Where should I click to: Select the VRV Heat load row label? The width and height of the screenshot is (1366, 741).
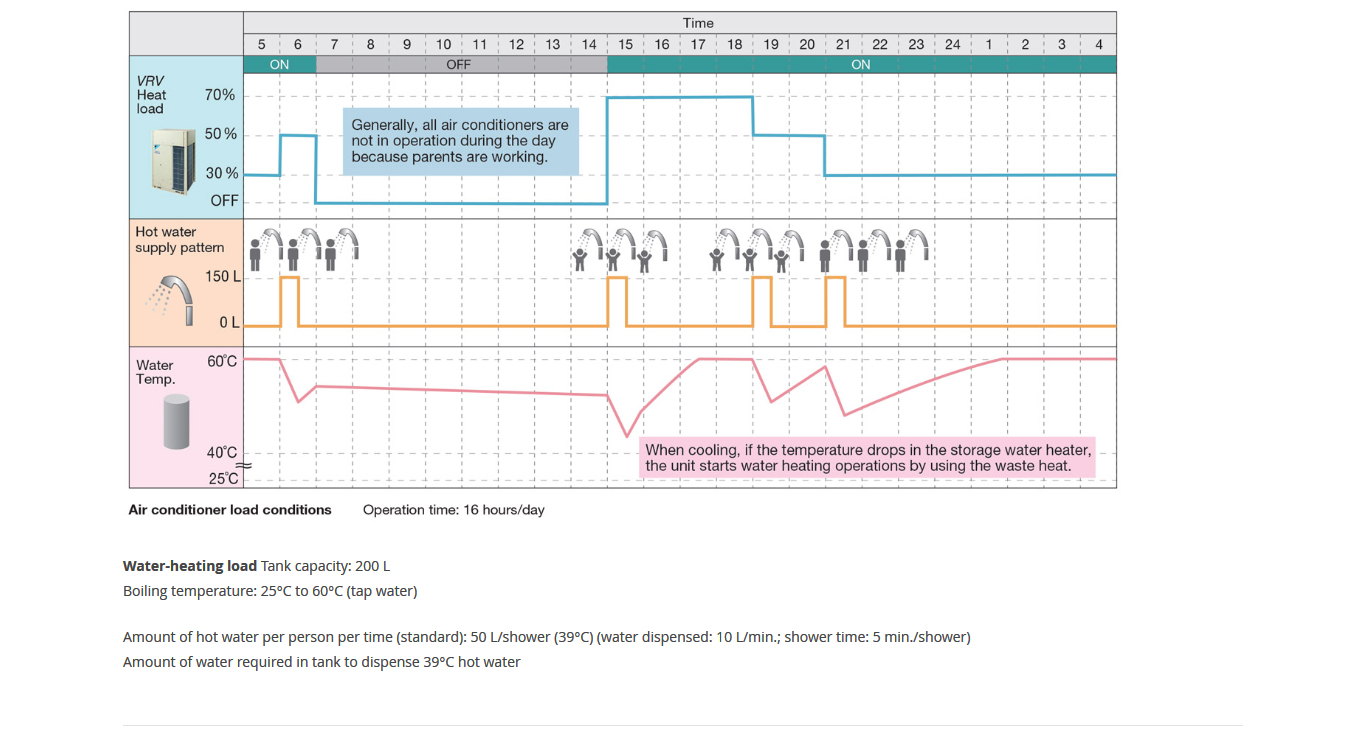coord(152,95)
